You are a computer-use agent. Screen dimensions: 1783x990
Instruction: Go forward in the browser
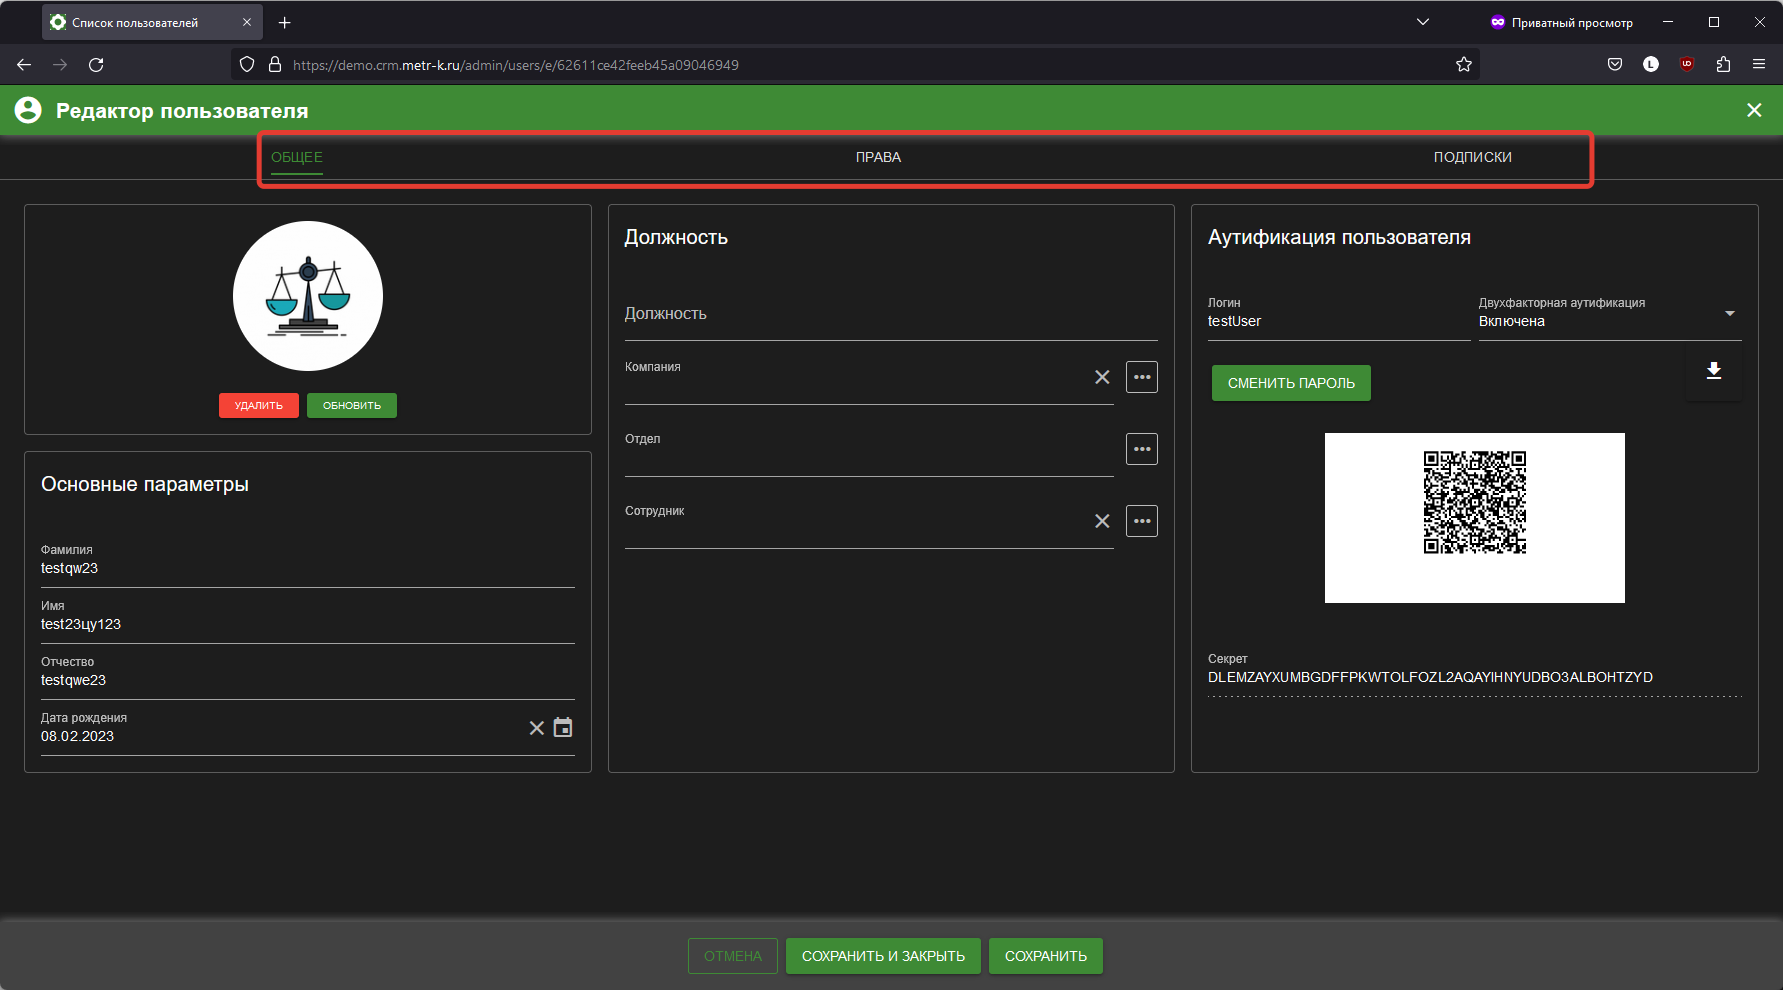(x=60, y=64)
